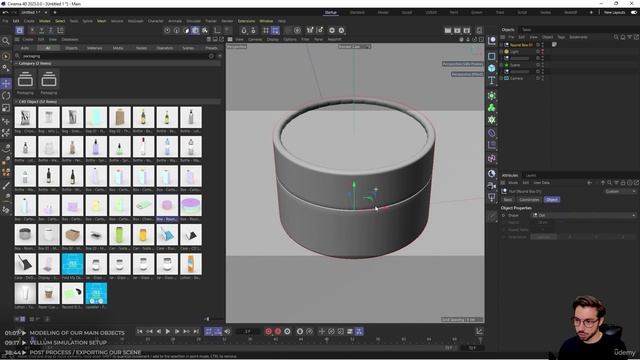
Task: Select the Move tool in left toolbar
Action: coord(6,84)
